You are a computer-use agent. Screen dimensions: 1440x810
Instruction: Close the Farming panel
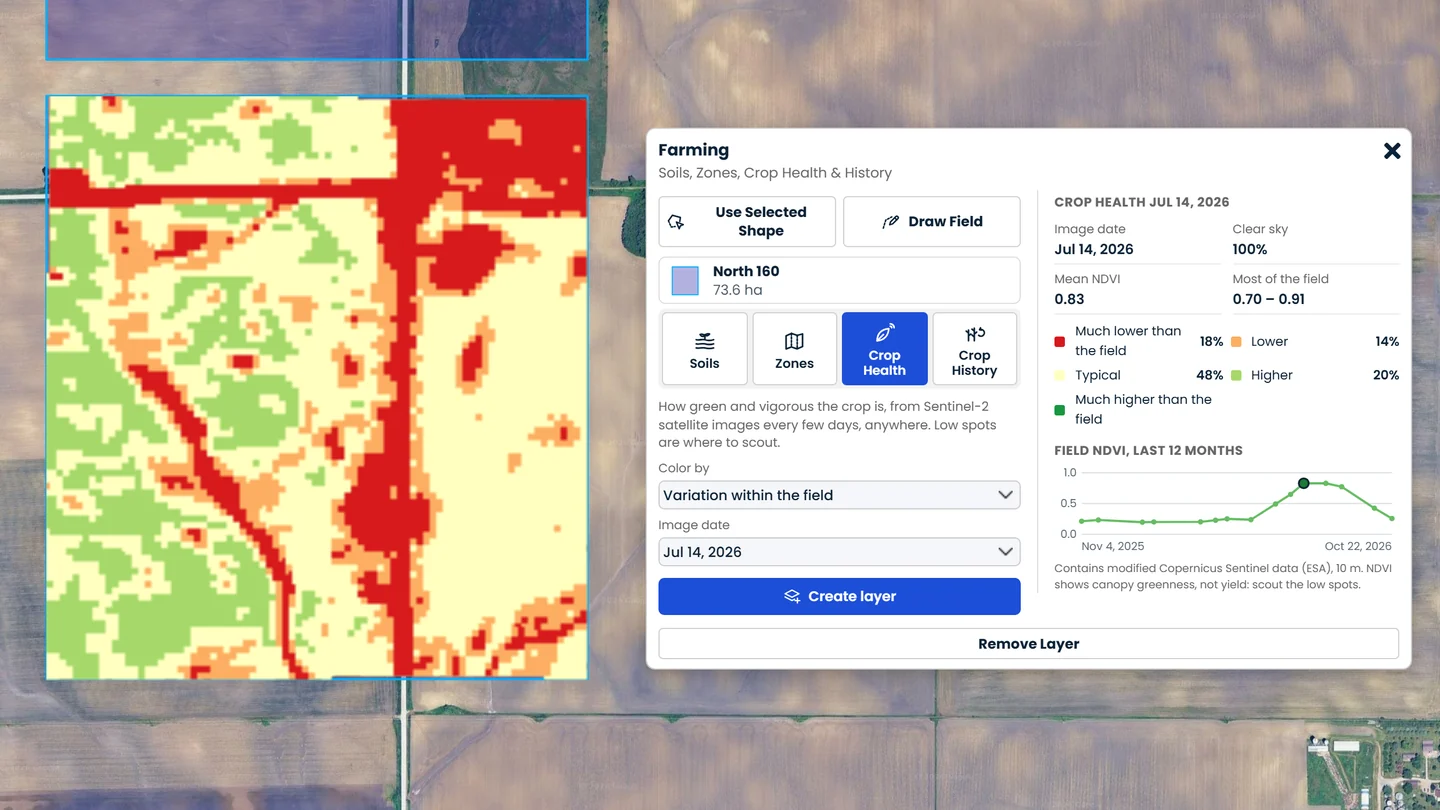coord(1391,151)
